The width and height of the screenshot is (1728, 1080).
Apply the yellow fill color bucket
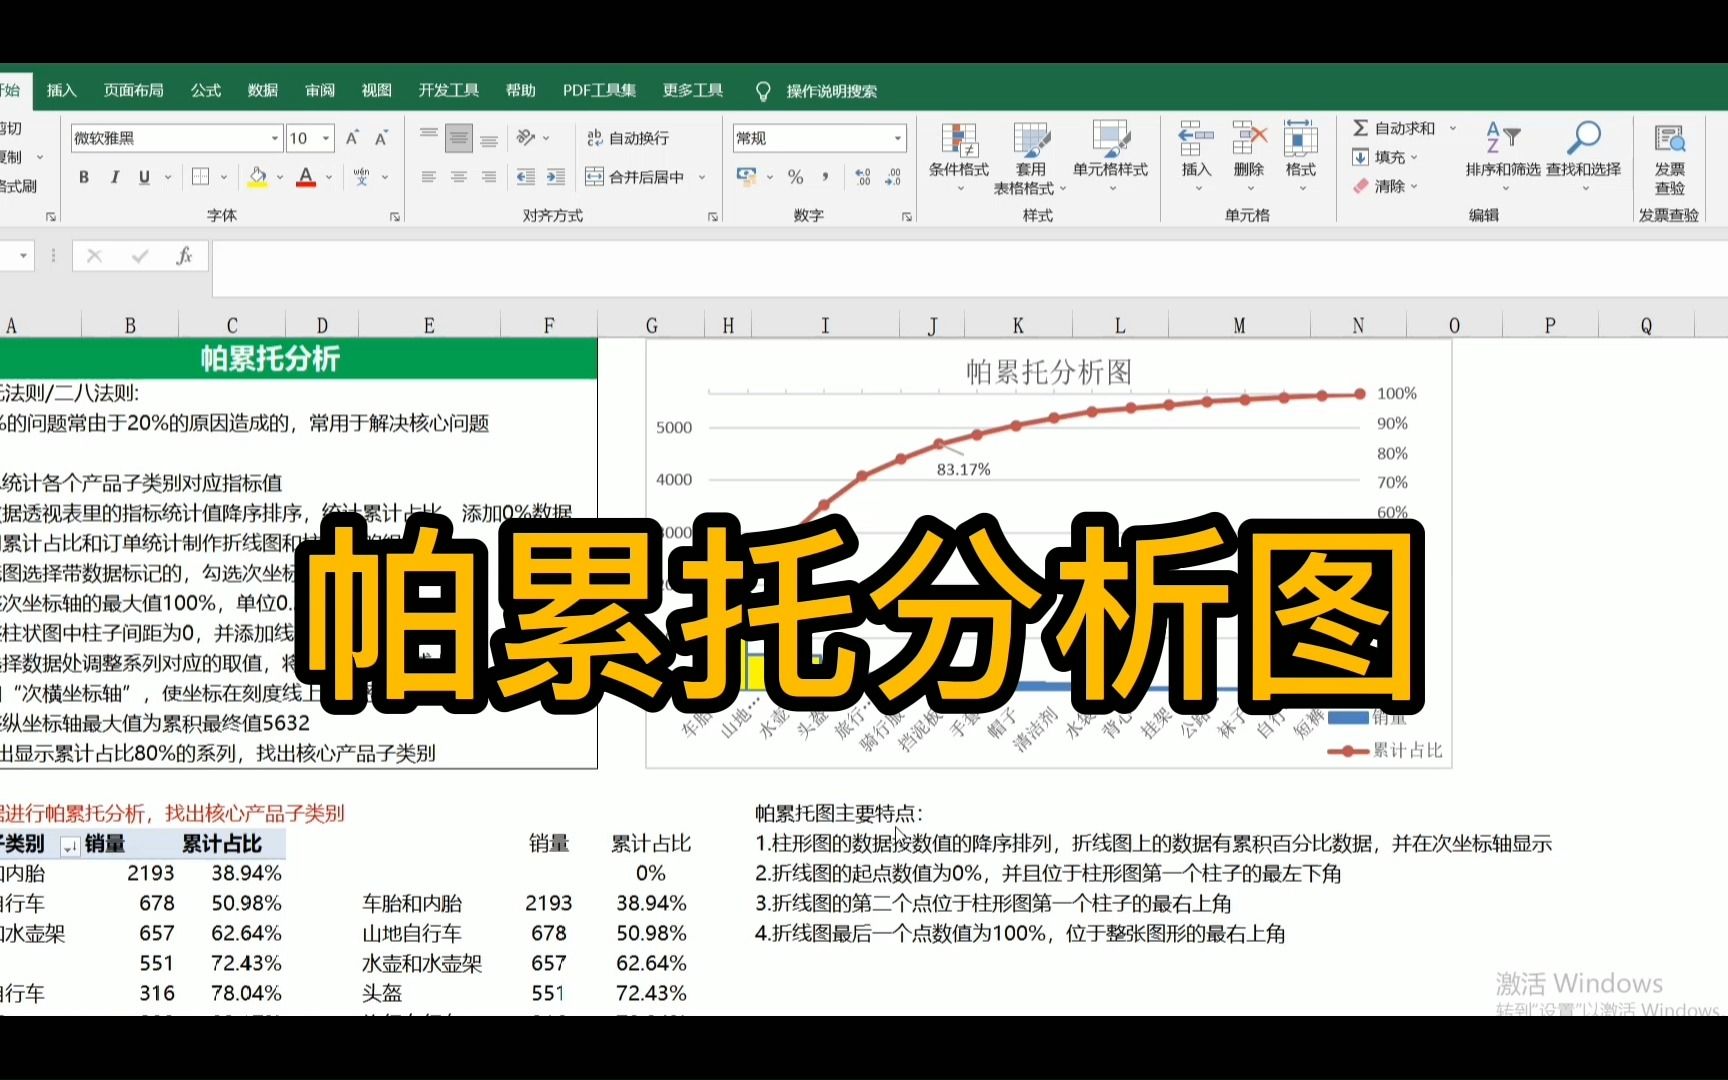point(257,177)
